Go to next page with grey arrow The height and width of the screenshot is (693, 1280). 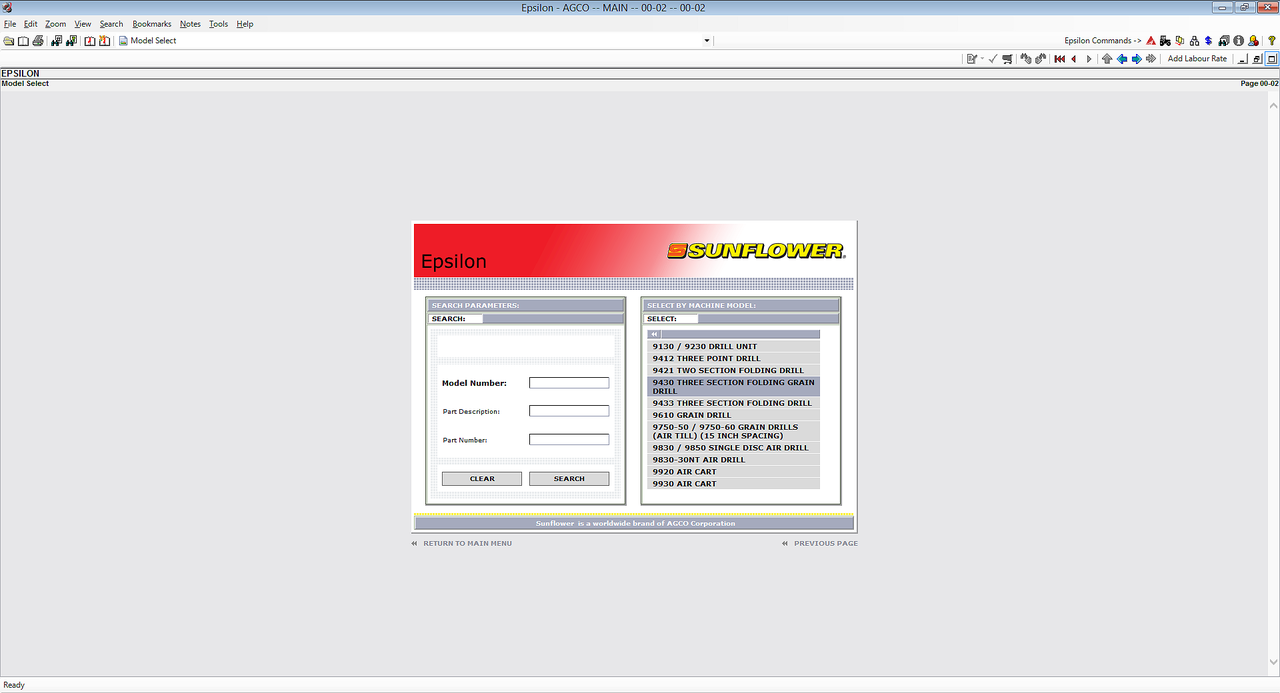[1089, 59]
